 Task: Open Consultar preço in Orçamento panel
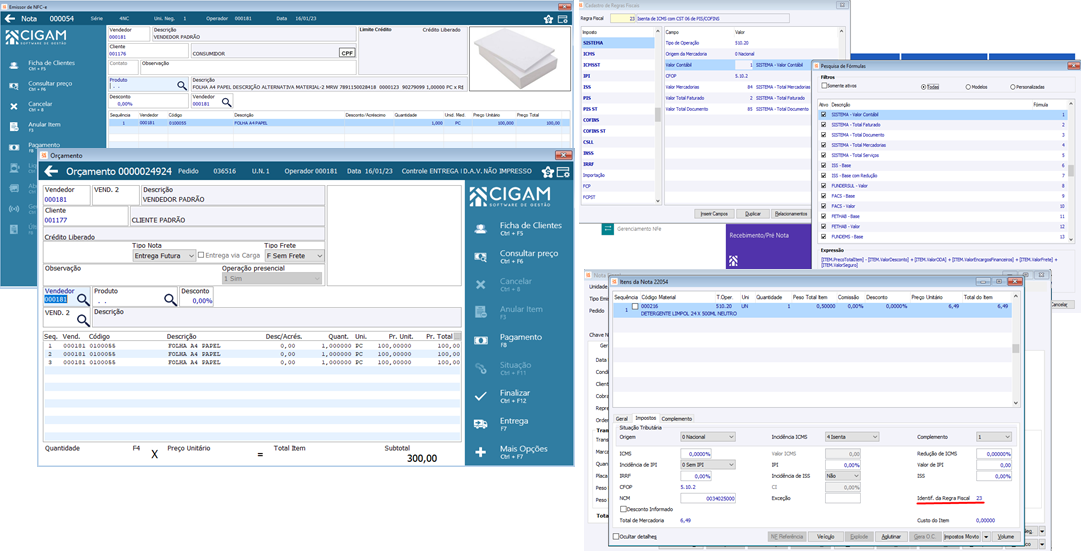pyautogui.click(x=516, y=257)
